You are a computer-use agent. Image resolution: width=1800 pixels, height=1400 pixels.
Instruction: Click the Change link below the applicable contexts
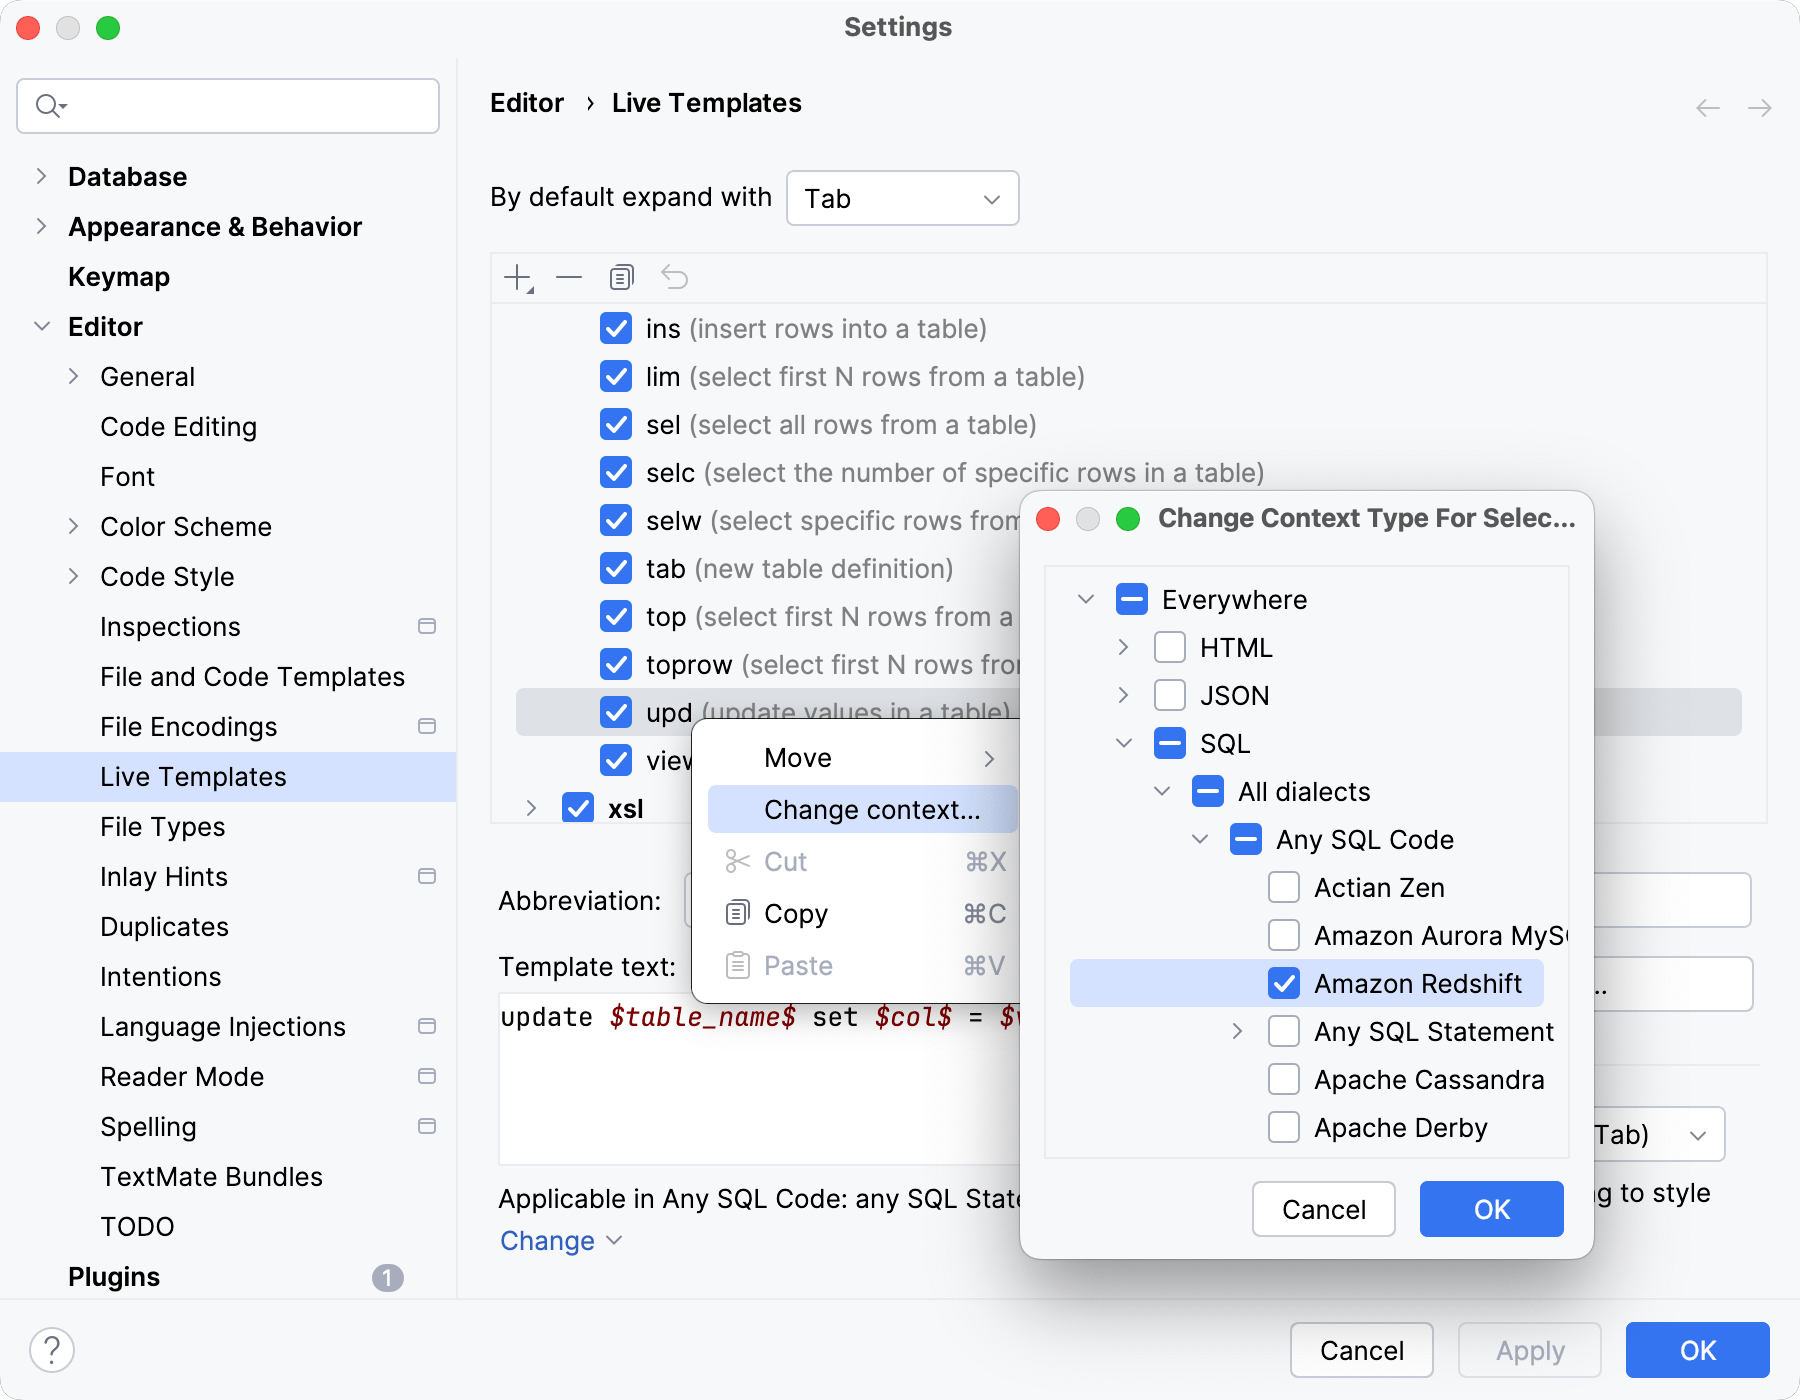pos(546,1240)
